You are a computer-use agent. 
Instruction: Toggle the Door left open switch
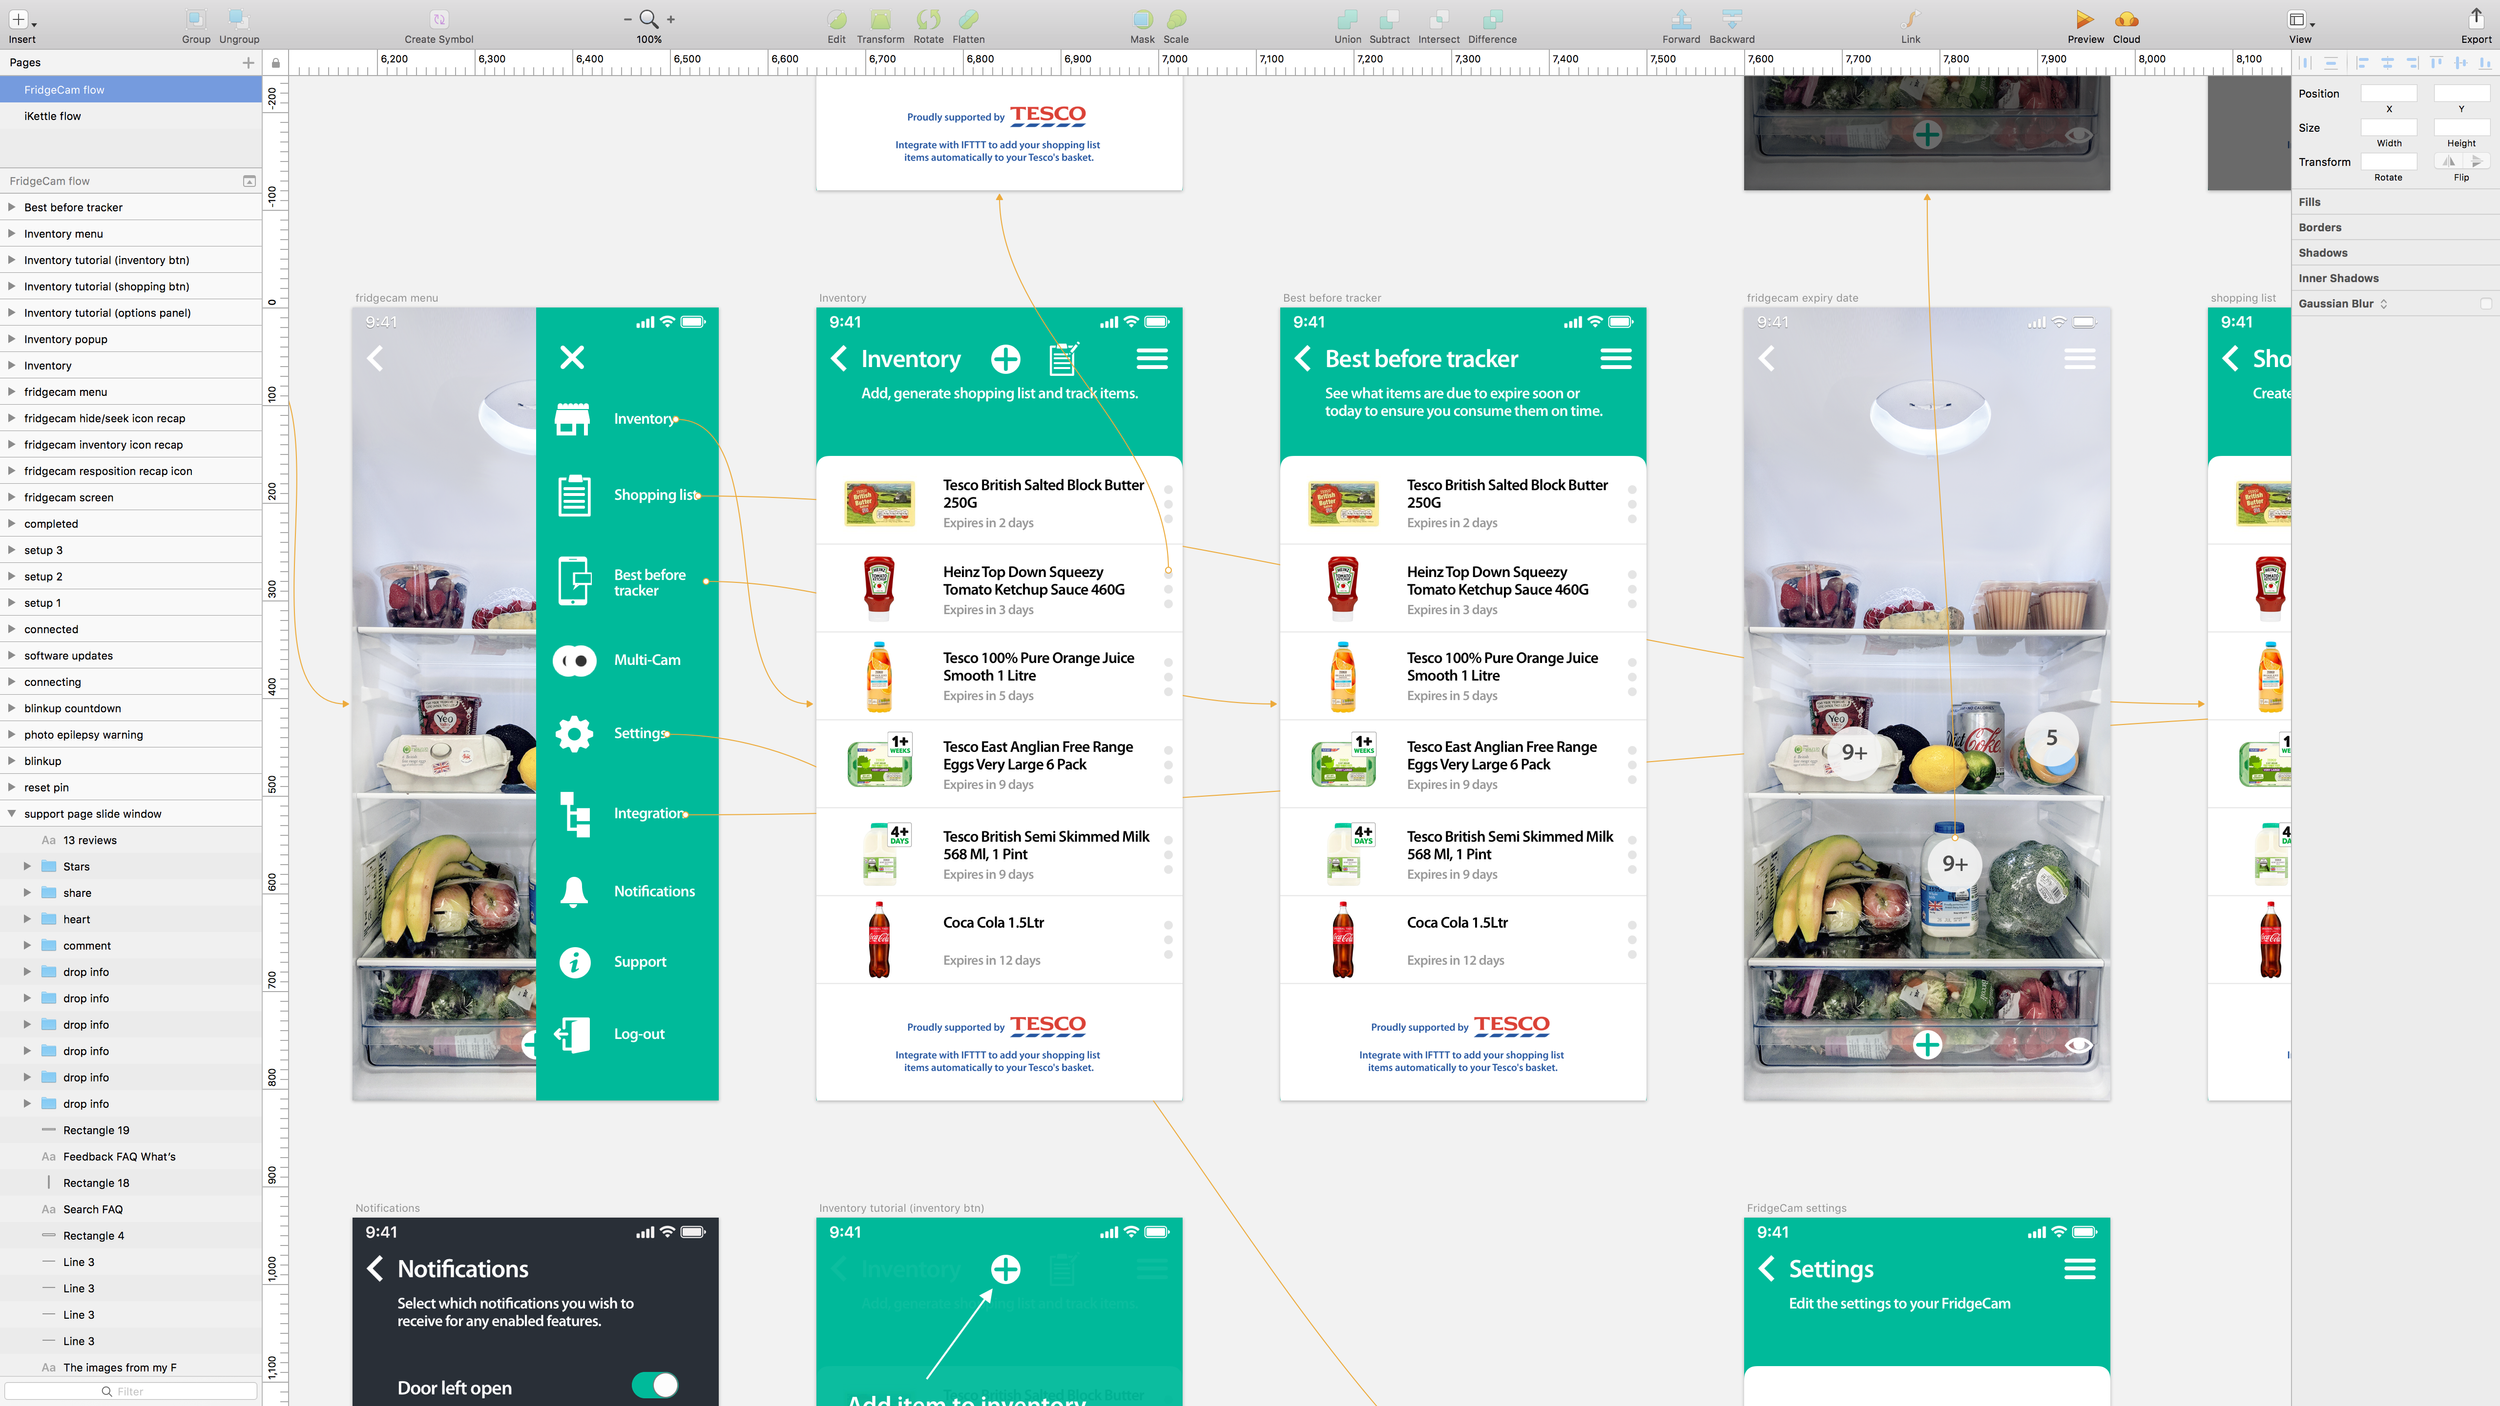[x=655, y=1385]
